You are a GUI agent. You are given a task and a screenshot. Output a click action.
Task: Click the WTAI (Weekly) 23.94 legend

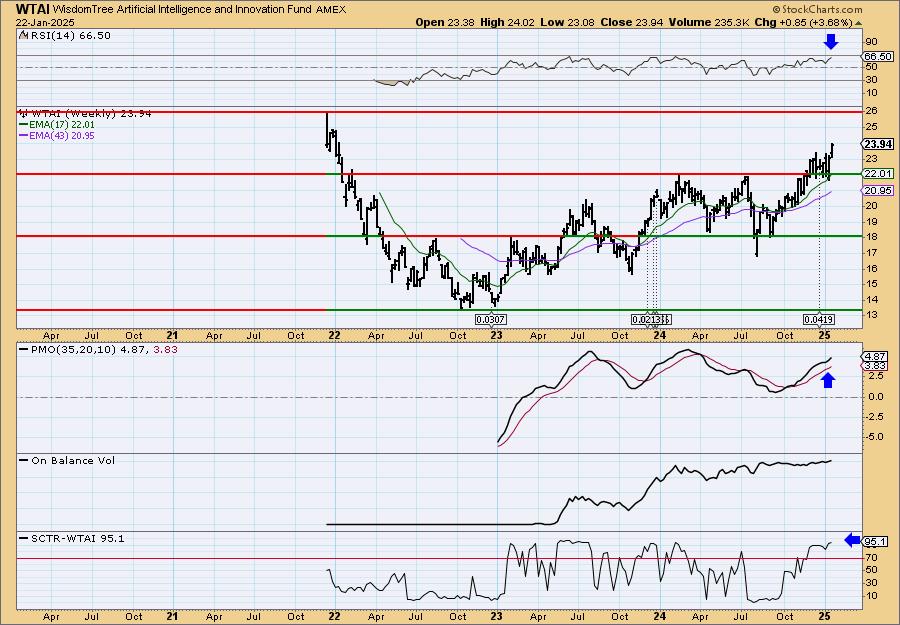[91, 114]
